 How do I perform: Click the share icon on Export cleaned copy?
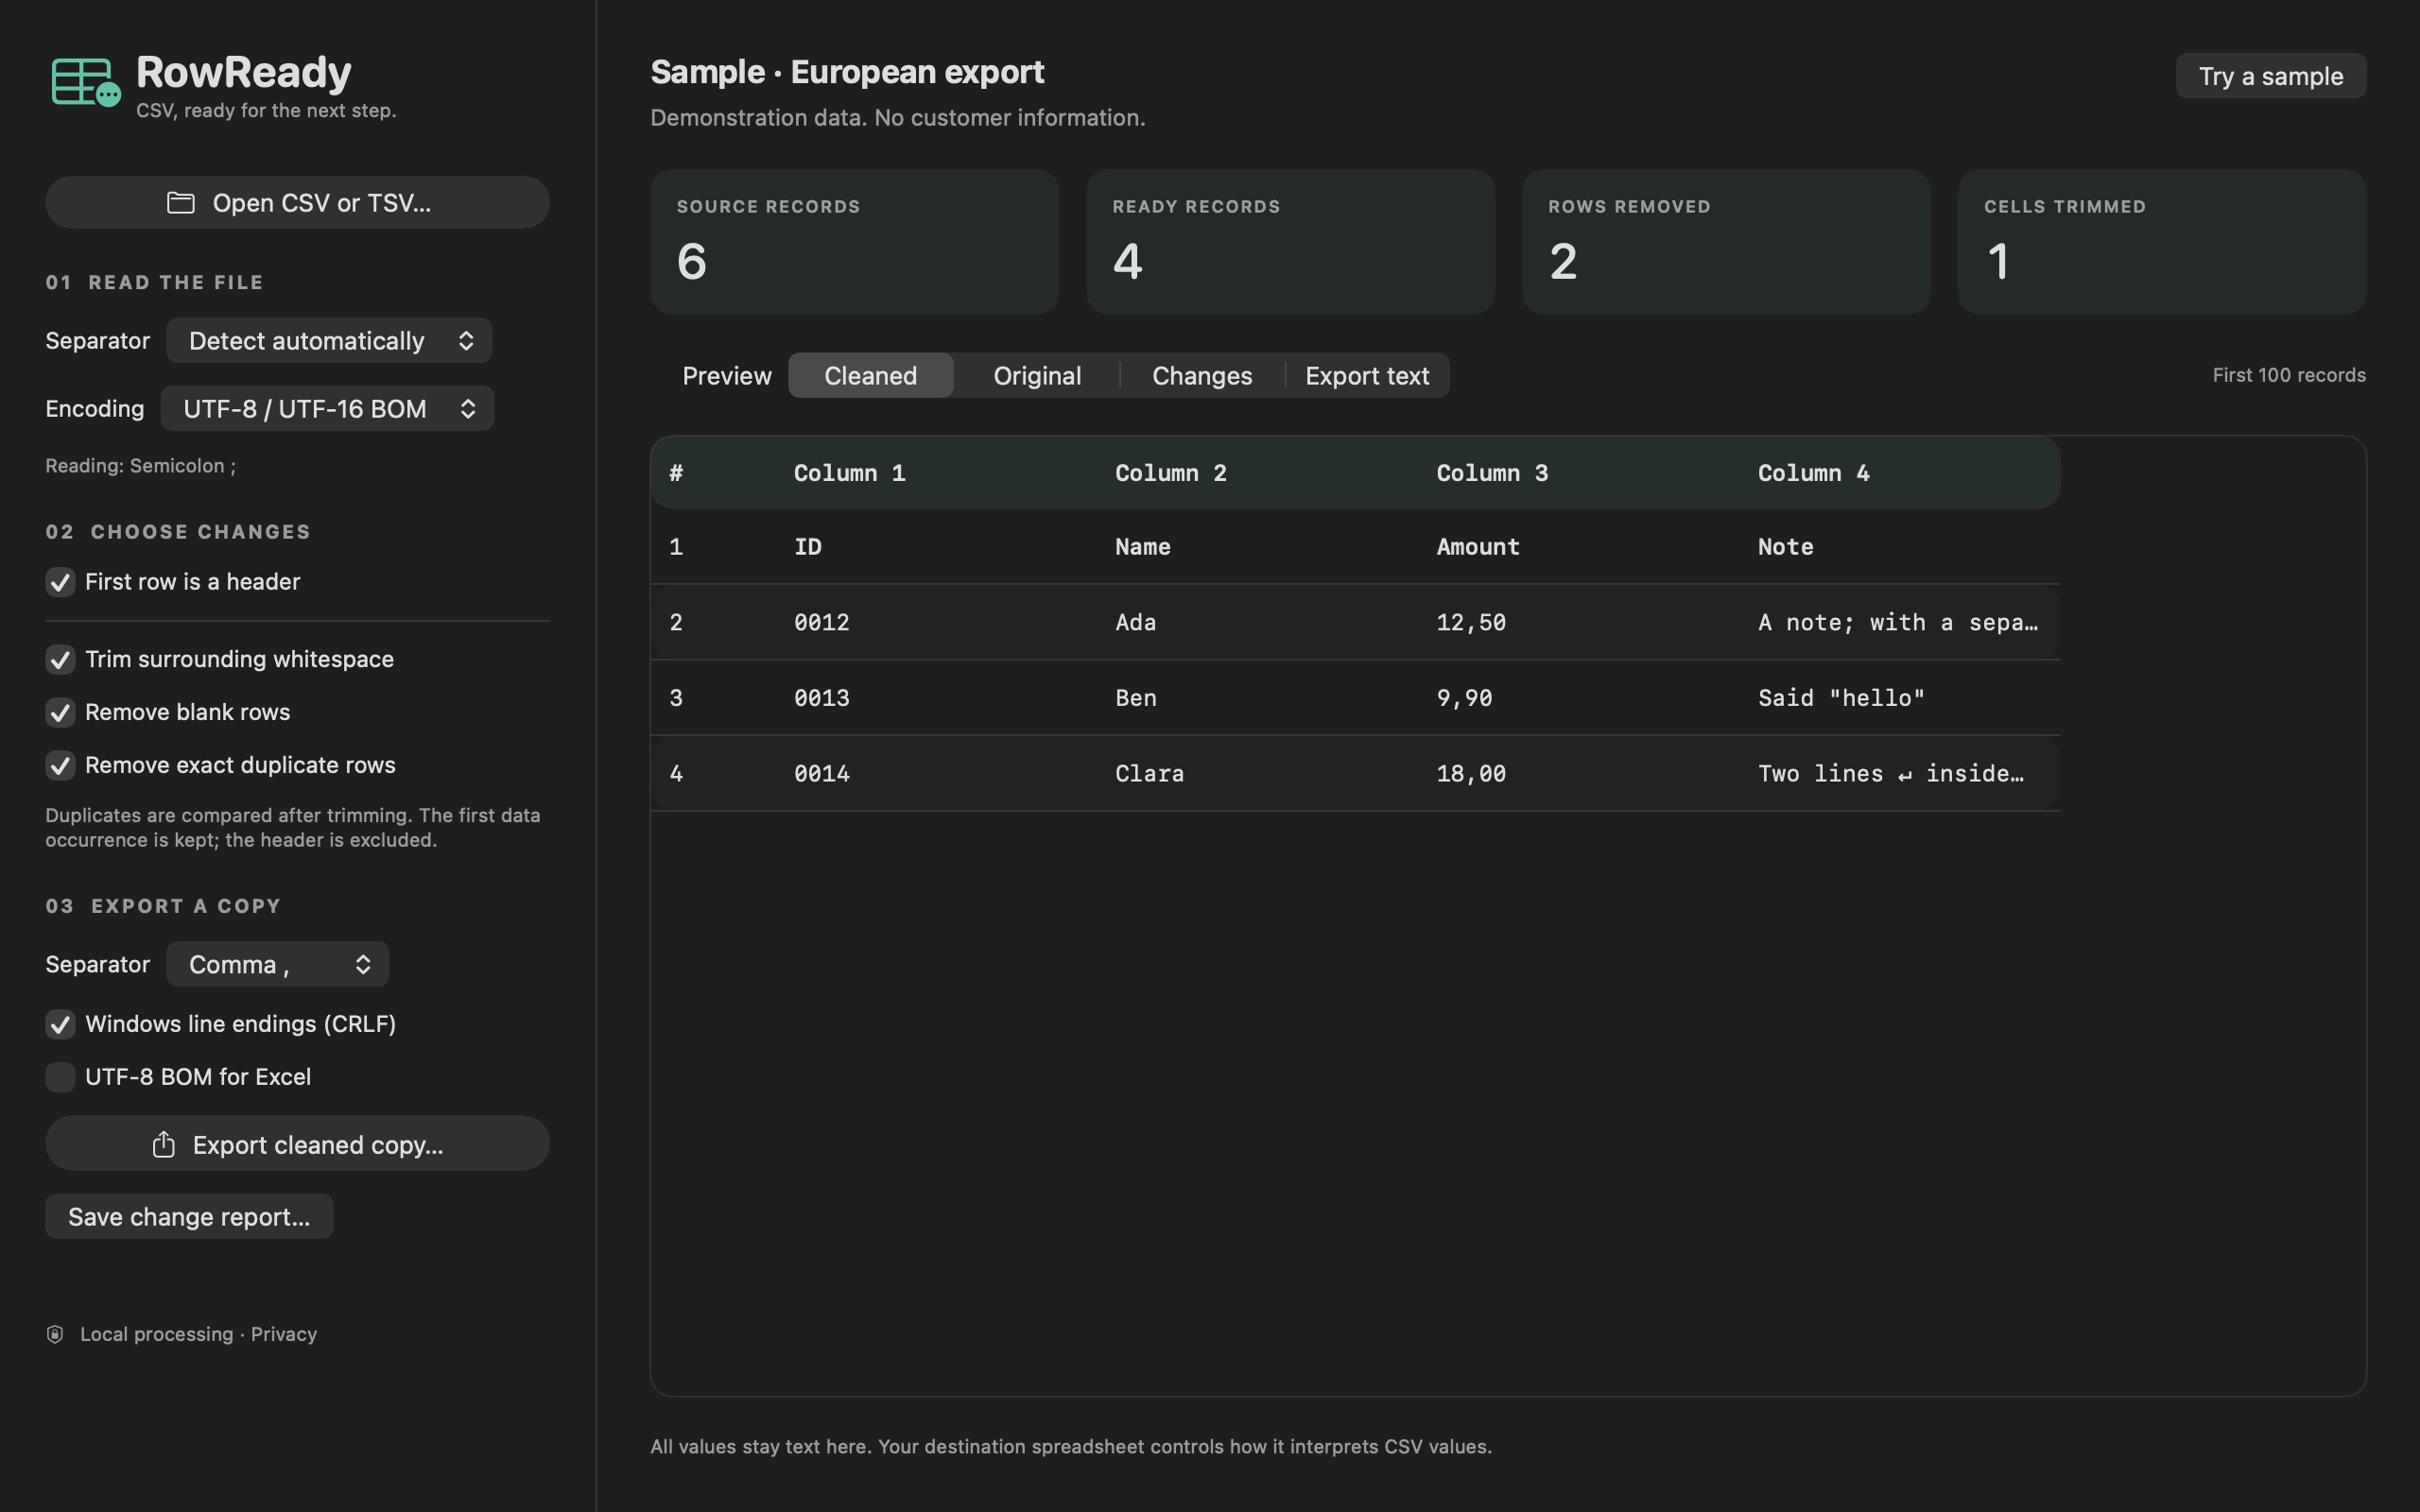[x=164, y=1144]
